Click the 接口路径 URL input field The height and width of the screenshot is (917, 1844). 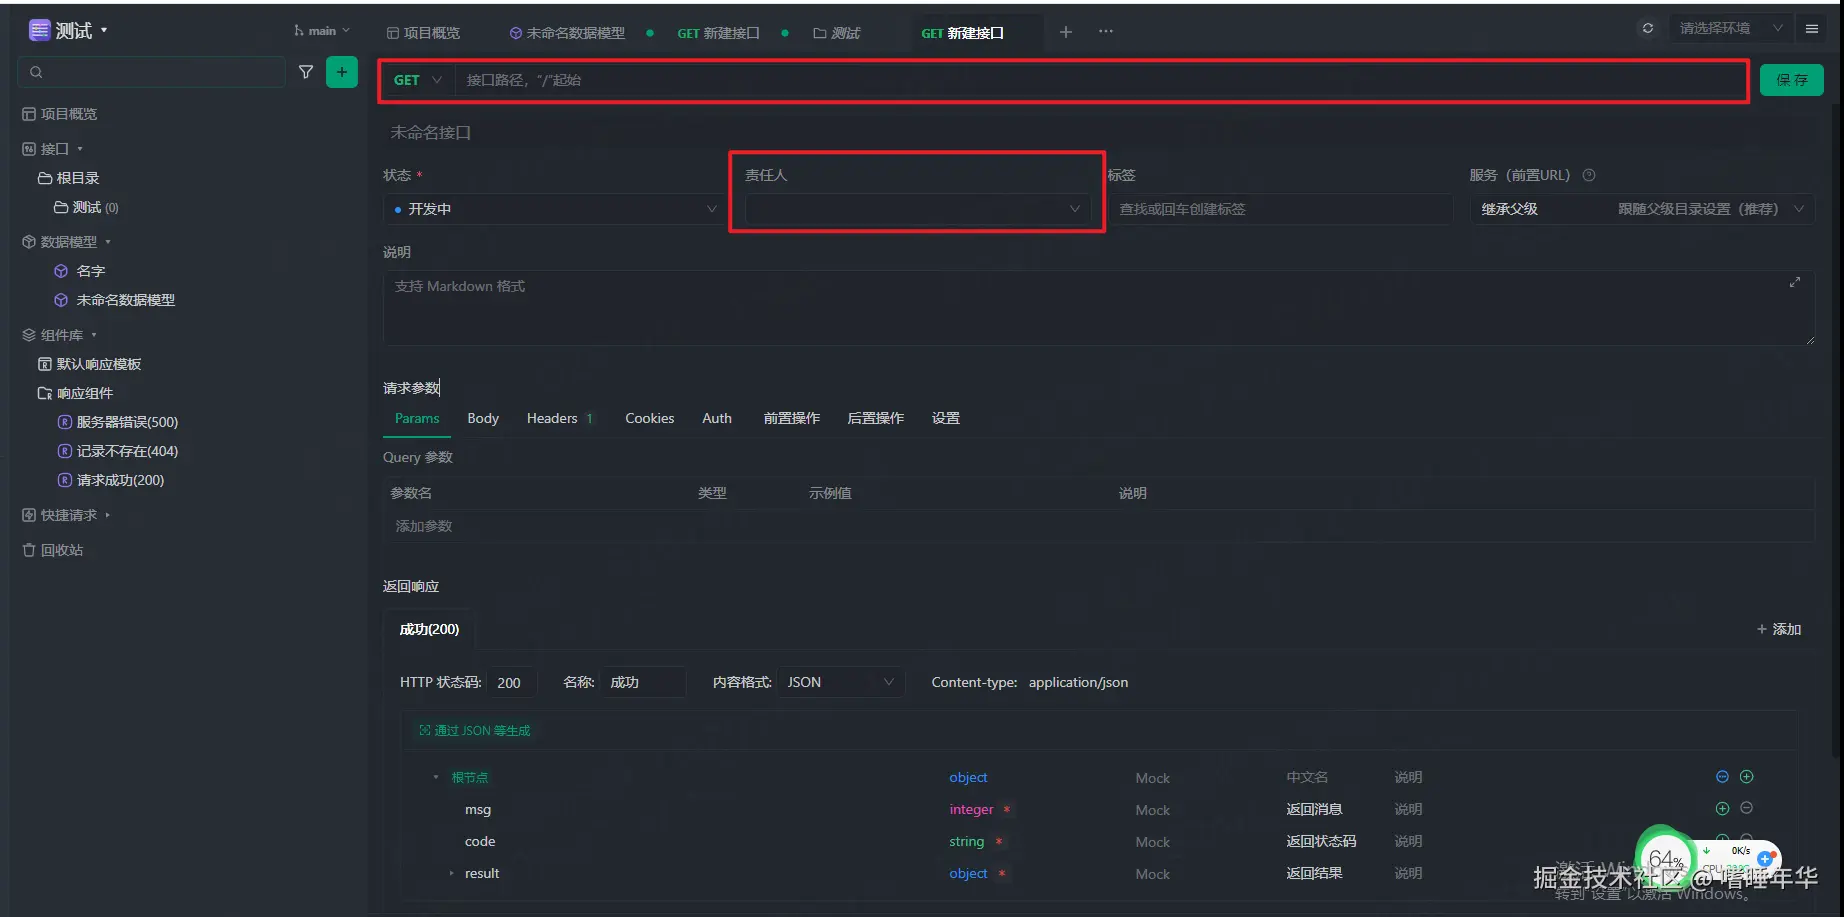pos(1100,80)
